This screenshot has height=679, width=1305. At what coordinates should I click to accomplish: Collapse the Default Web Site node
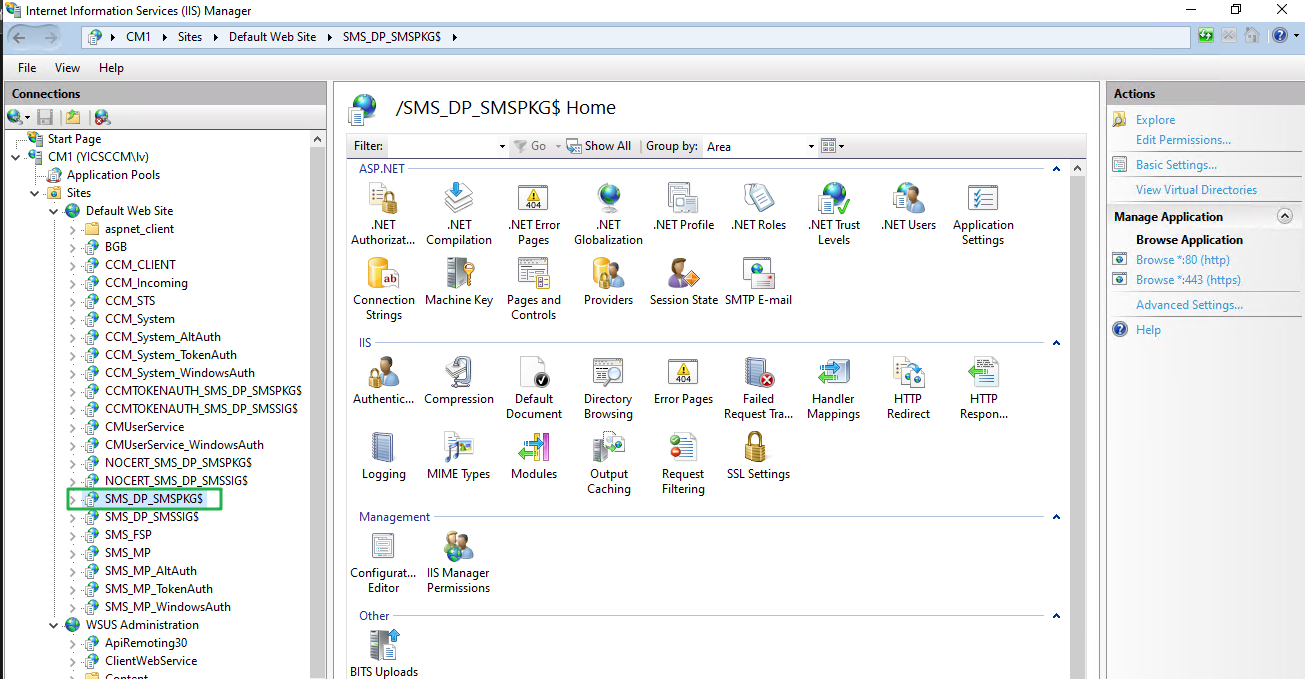[54, 211]
